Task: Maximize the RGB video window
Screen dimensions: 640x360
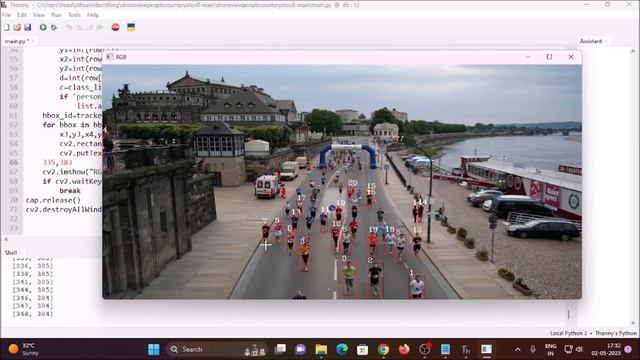Action: pos(549,57)
